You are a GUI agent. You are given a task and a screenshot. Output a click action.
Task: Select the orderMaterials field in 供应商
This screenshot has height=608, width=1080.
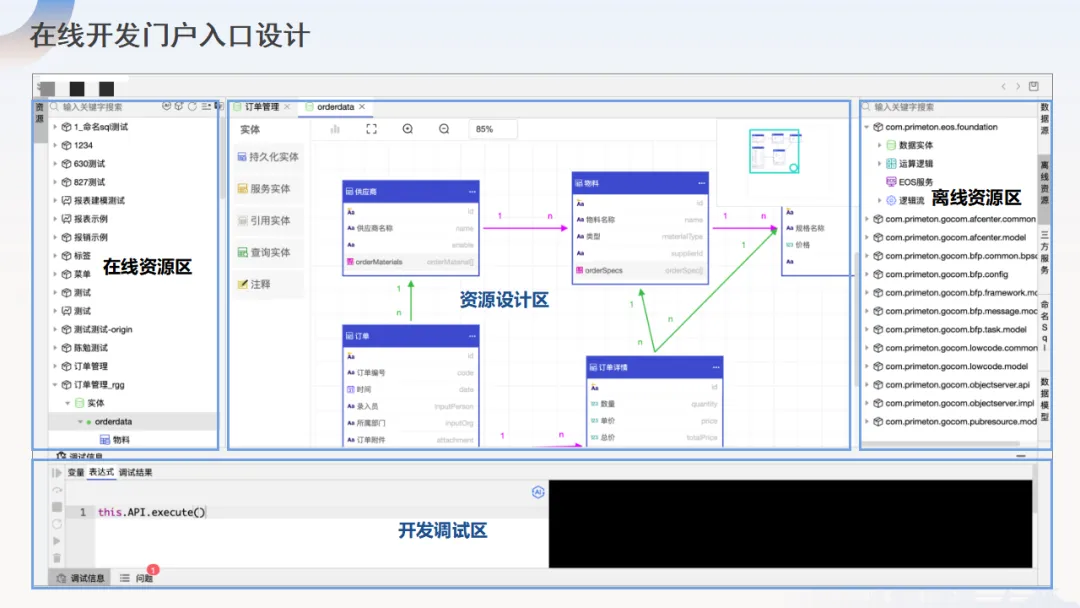coord(411,262)
